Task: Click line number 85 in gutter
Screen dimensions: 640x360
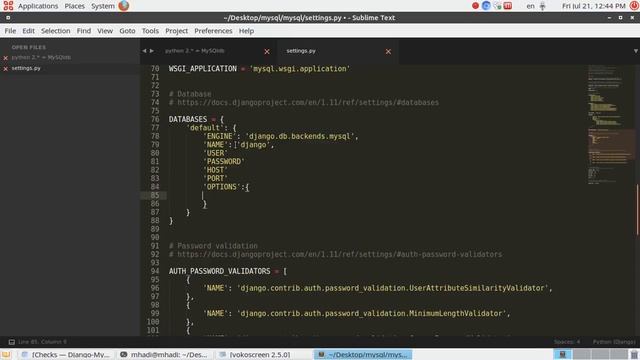Action: tap(155, 195)
